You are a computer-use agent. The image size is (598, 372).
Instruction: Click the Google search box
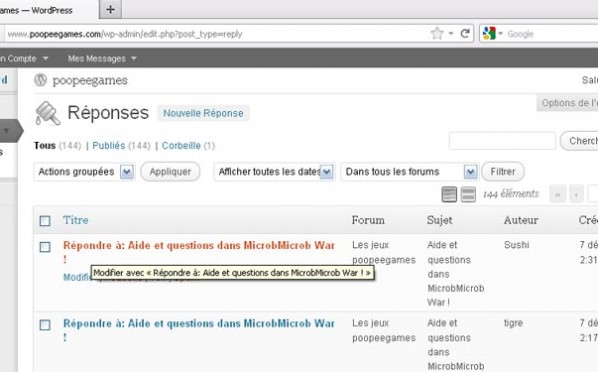coord(552,34)
